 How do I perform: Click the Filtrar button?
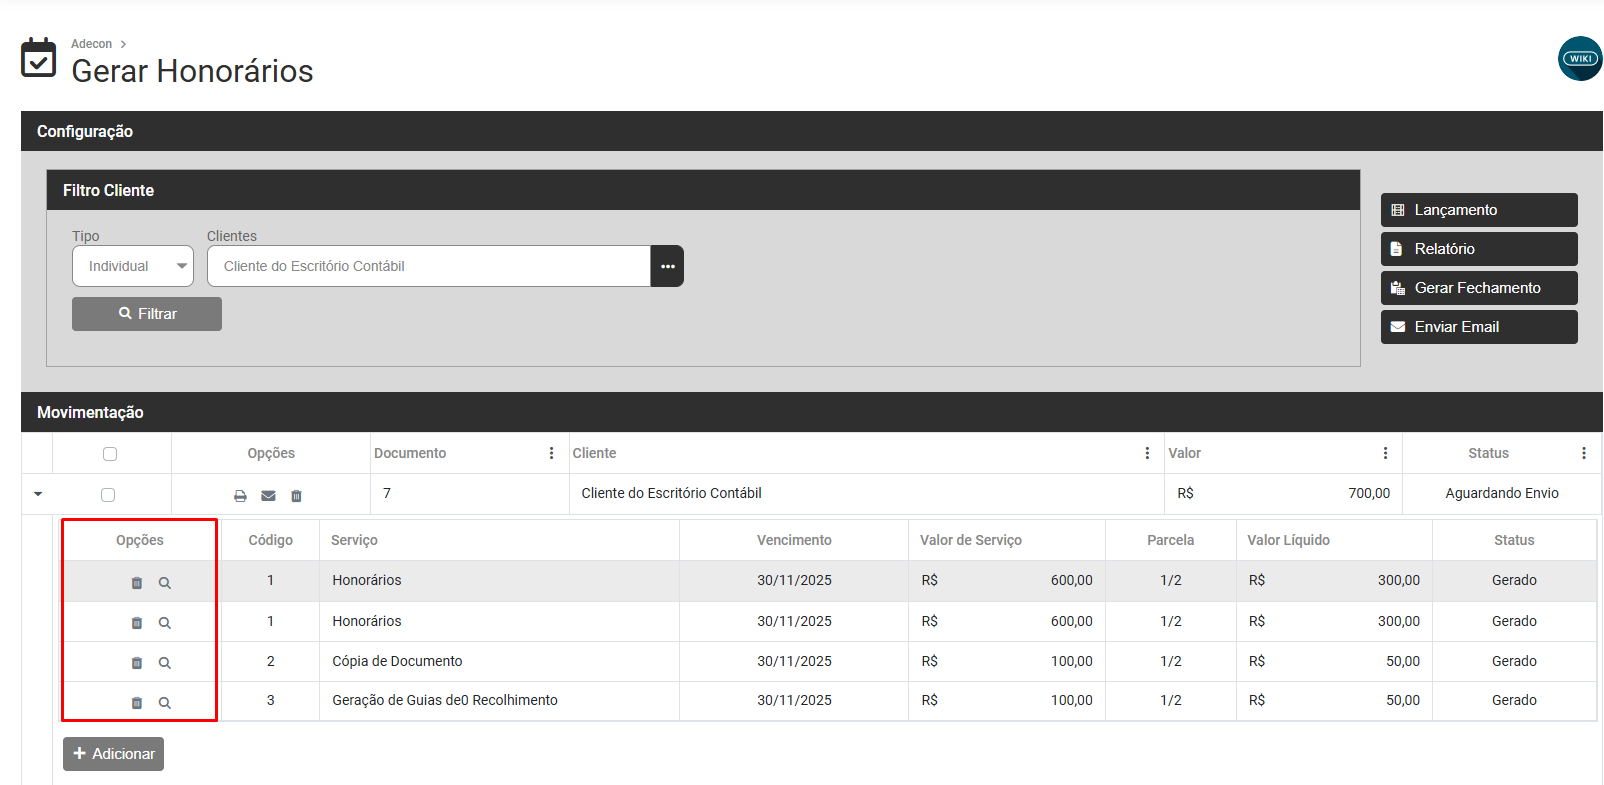click(147, 314)
